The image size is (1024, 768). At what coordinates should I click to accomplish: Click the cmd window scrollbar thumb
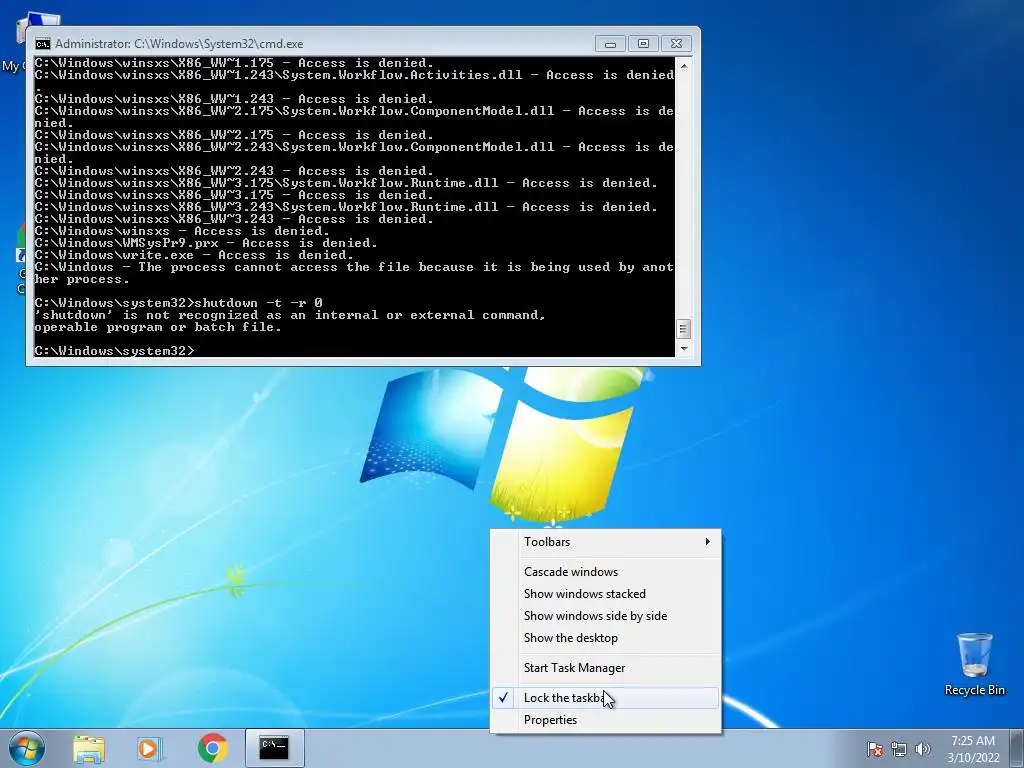[x=683, y=328]
